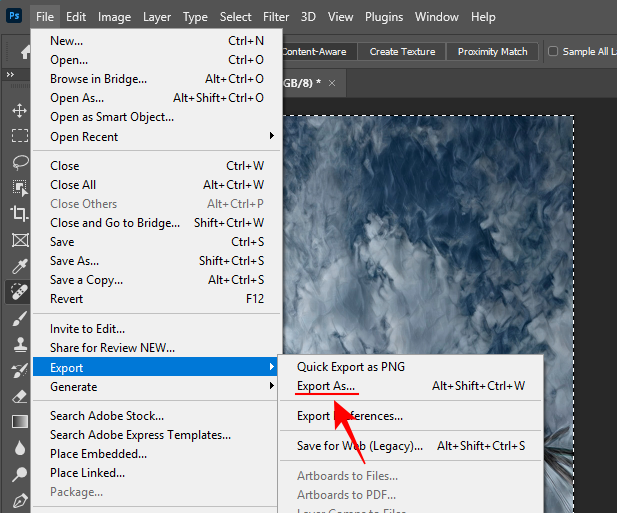Choose Invite to Edit...
The image size is (617, 513).
157,328
